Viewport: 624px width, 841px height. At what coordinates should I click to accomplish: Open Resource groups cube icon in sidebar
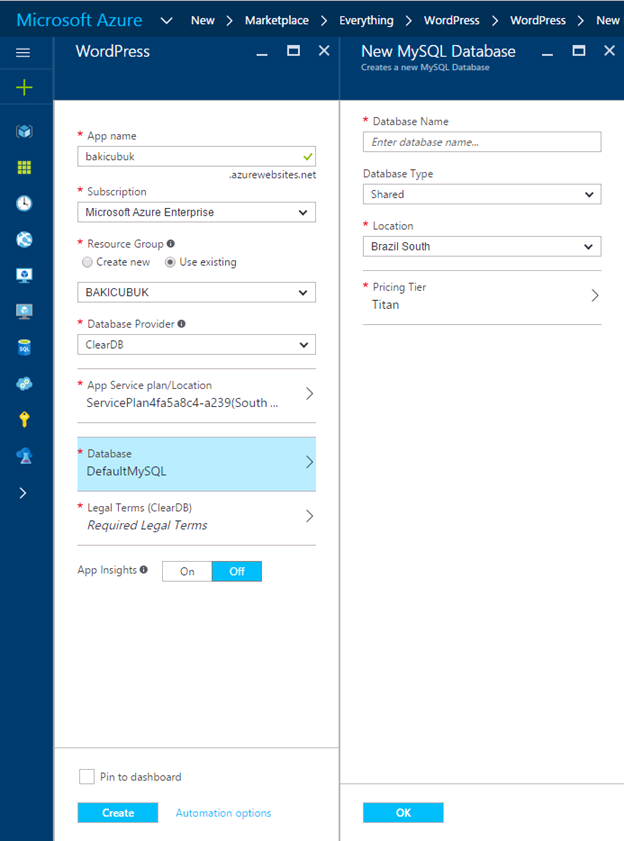point(24,131)
